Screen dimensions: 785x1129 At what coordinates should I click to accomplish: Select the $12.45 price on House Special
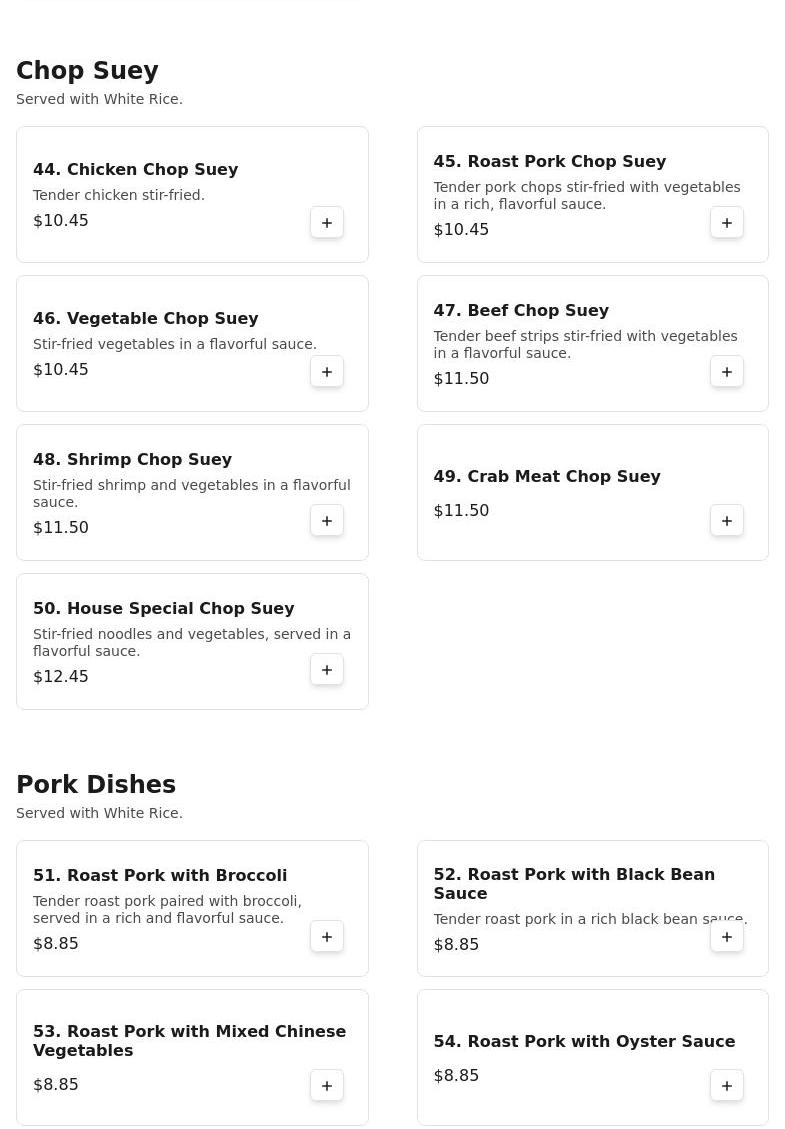(60, 676)
